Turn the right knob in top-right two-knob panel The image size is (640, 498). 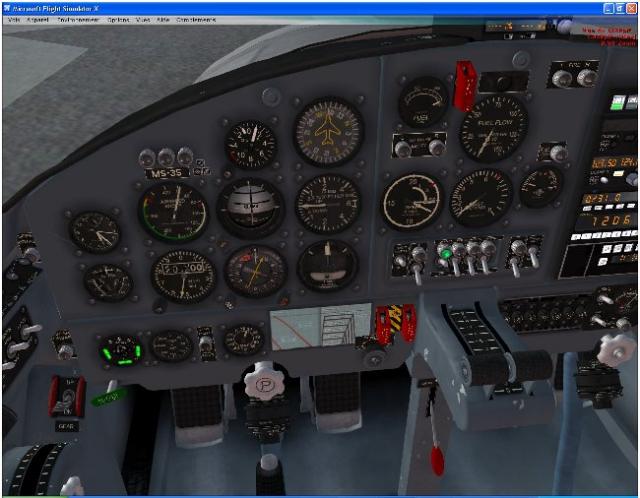click(587, 77)
